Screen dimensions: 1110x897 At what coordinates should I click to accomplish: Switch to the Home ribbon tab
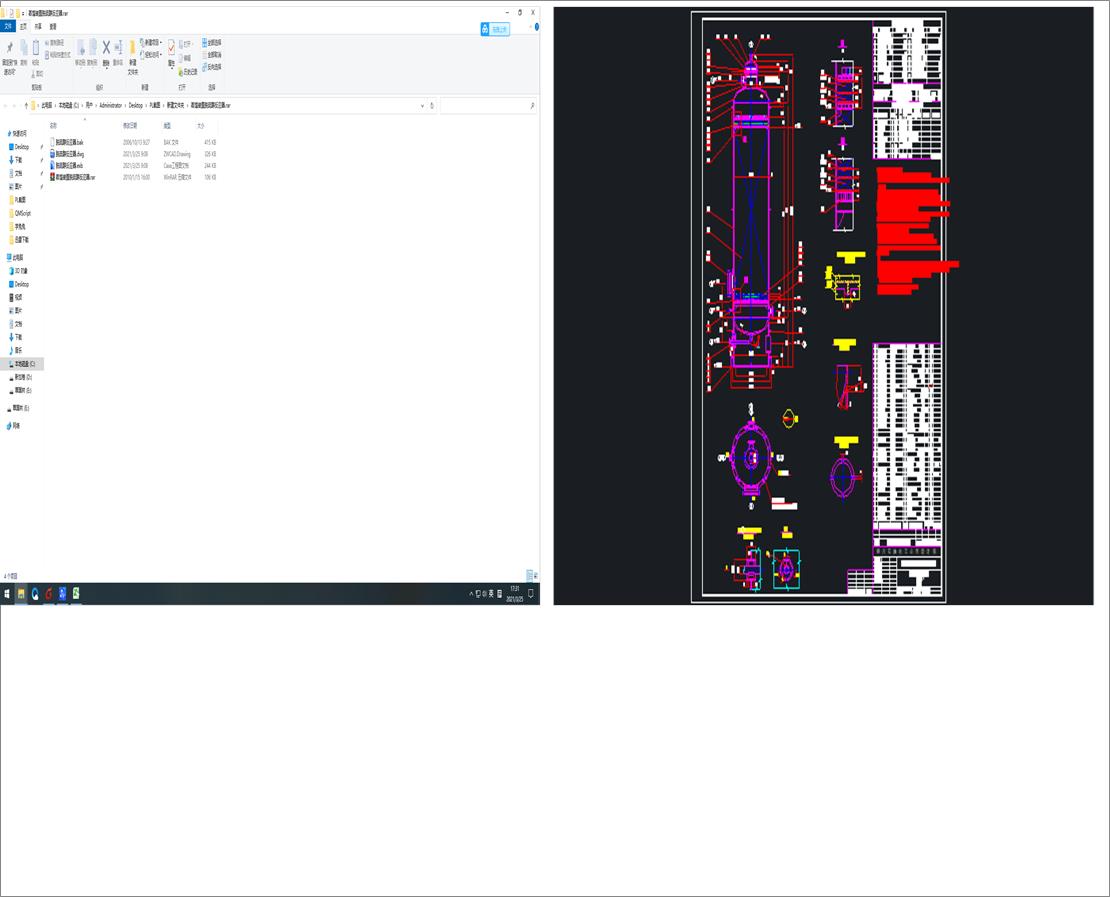point(23,26)
